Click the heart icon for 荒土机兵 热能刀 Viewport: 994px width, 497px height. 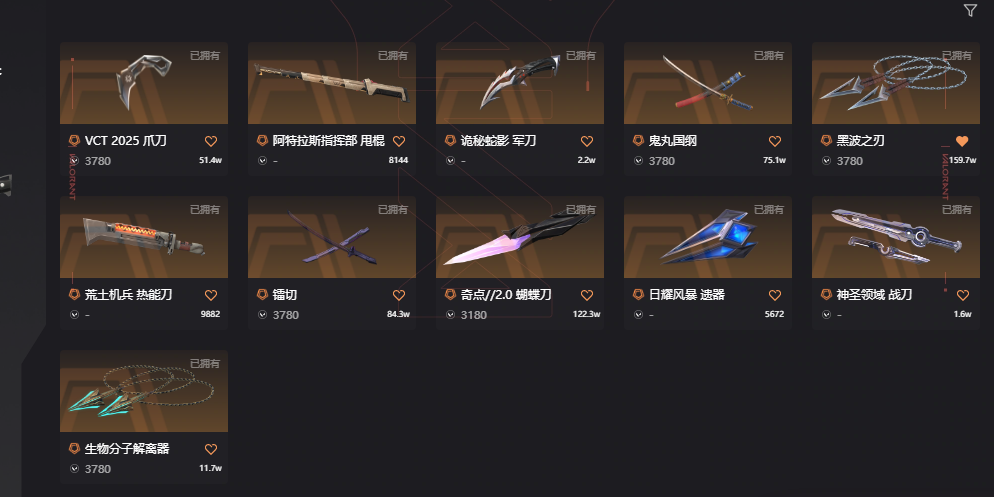[x=211, y=295]
